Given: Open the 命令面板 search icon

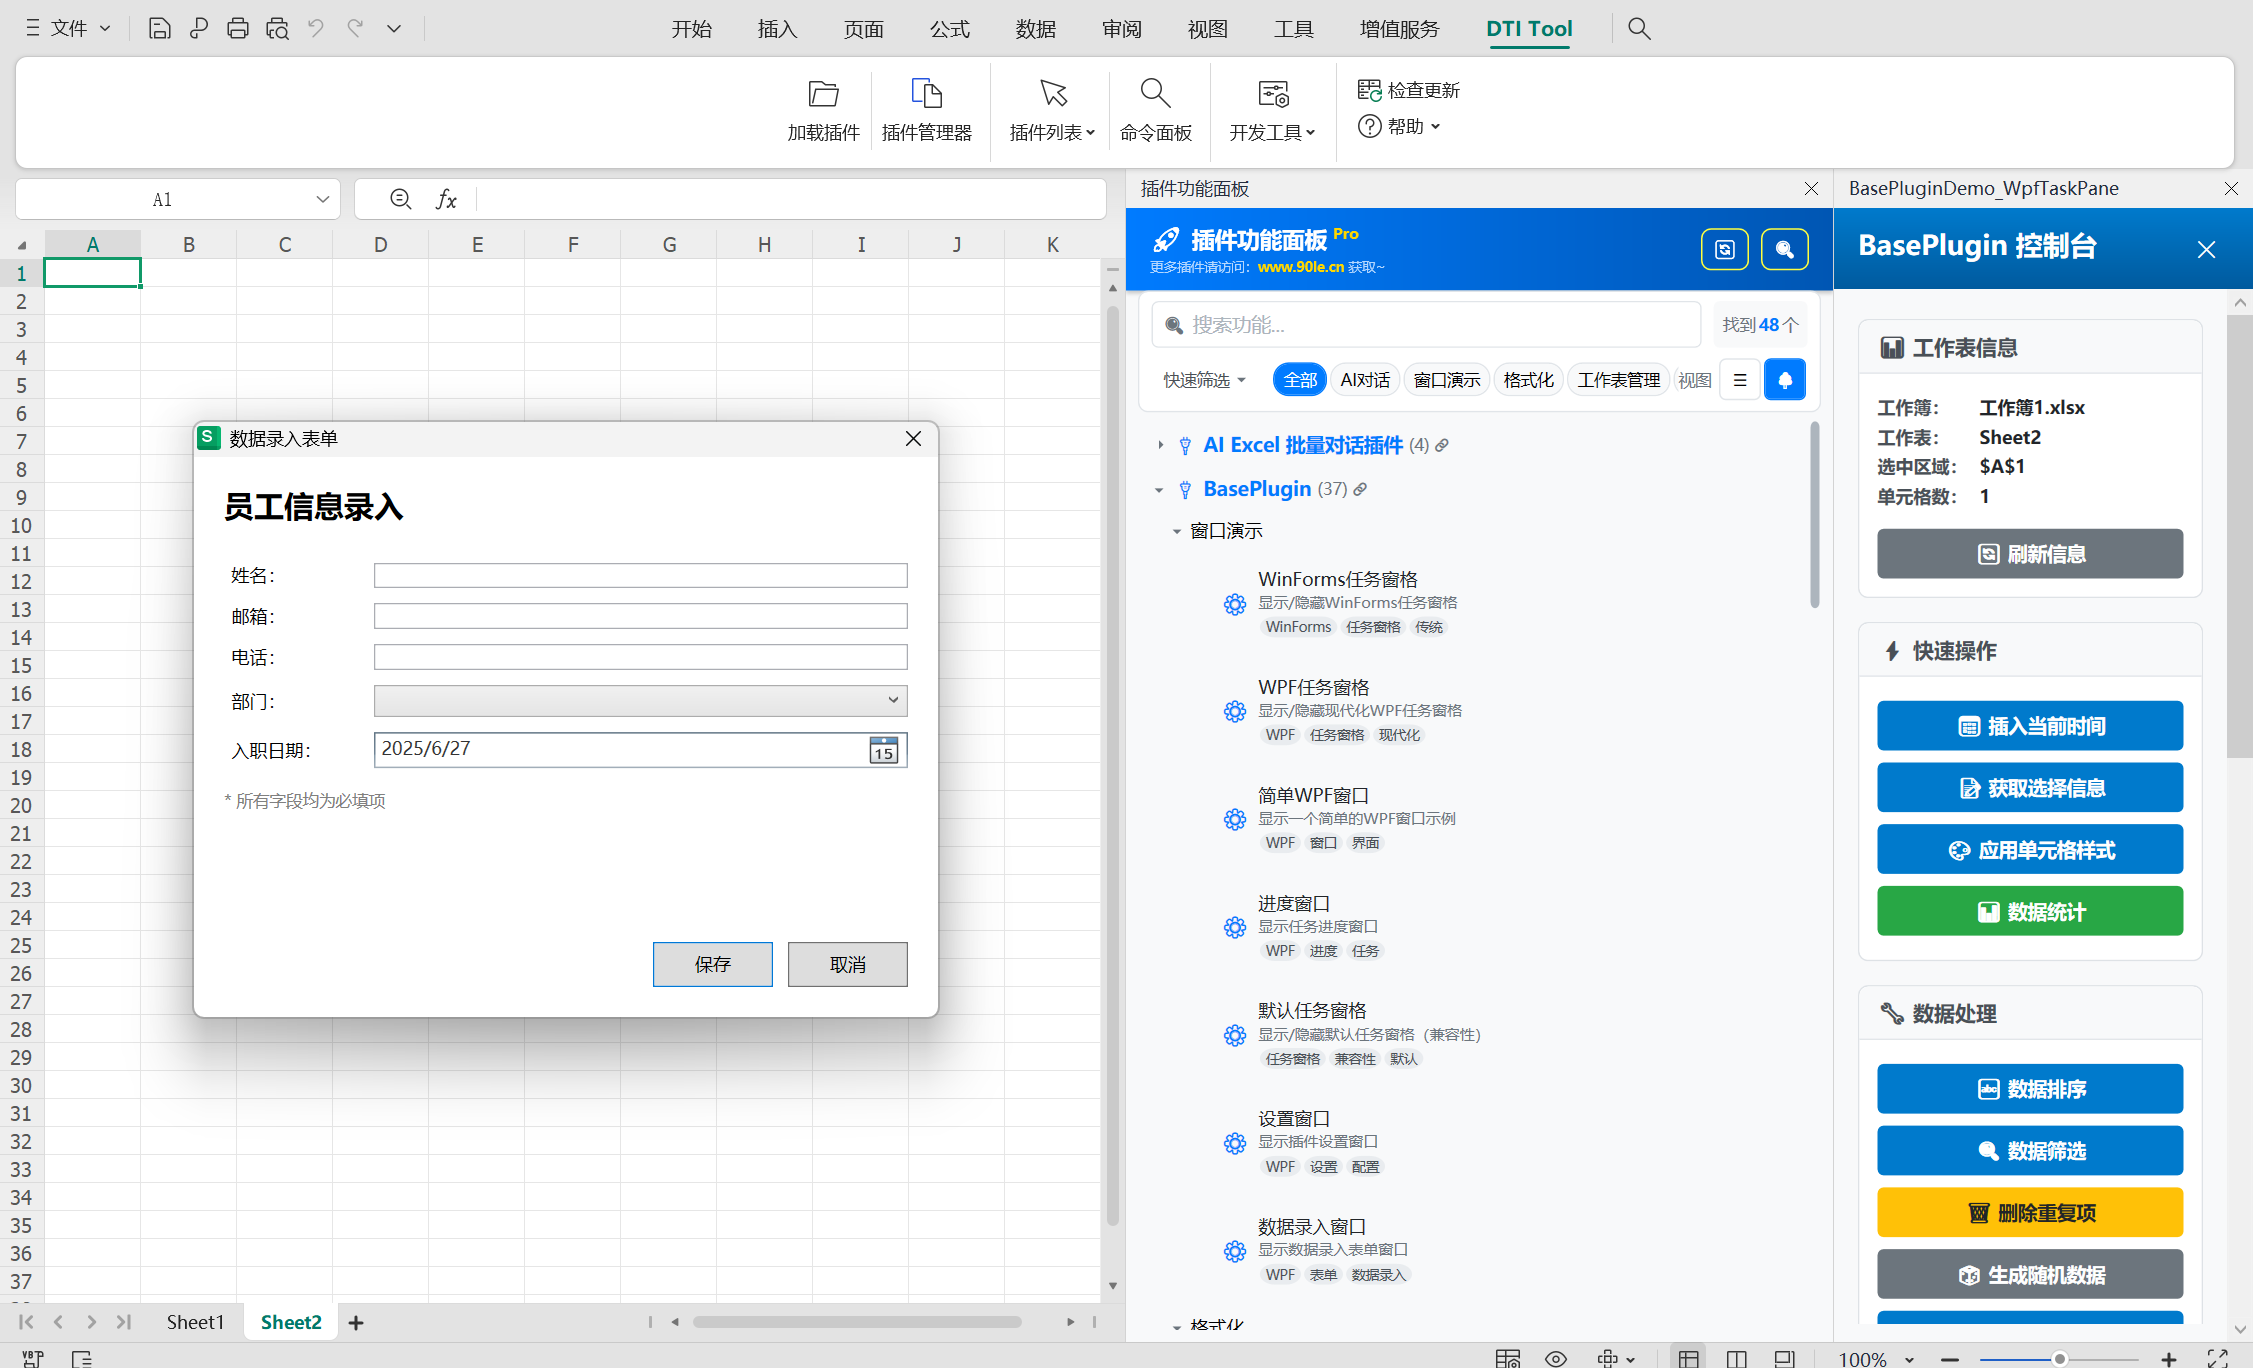Looking at the screenshot, I should click(1155, 94).
